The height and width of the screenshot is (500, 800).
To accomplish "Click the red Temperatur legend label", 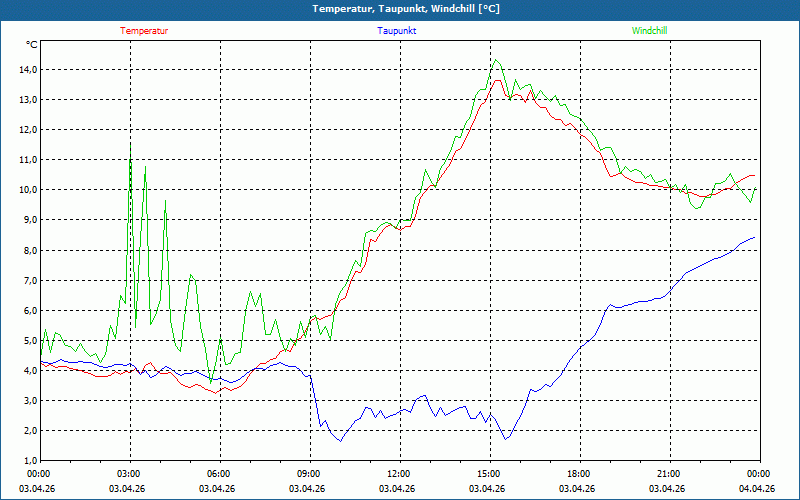I will (x=144, y=31).
